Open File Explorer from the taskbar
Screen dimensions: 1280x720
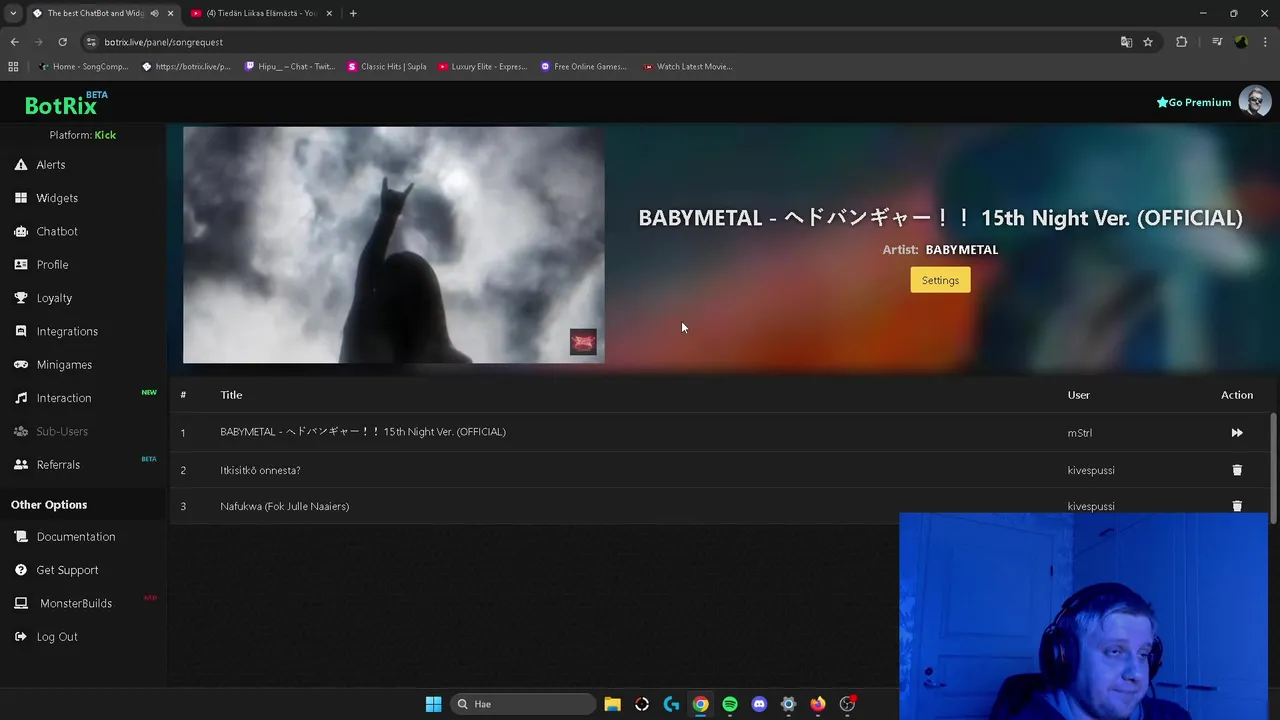coord(613,704)
